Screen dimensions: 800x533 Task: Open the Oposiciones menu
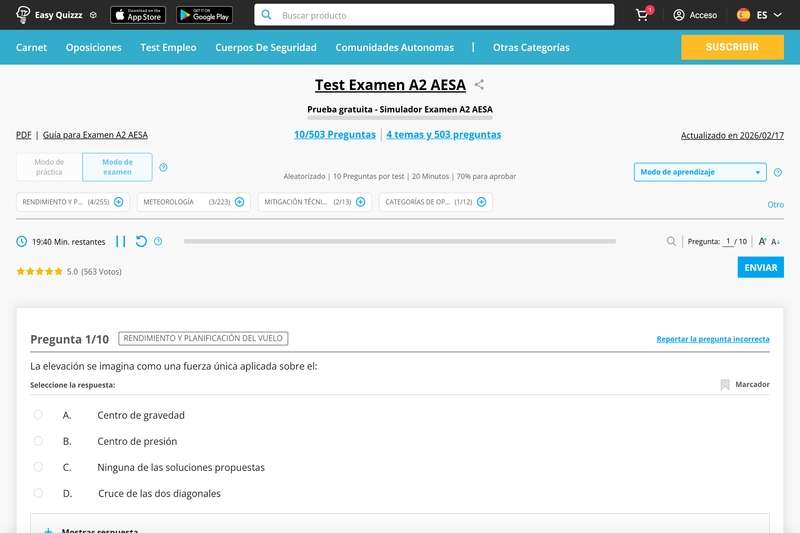click(x=93, y=47)
